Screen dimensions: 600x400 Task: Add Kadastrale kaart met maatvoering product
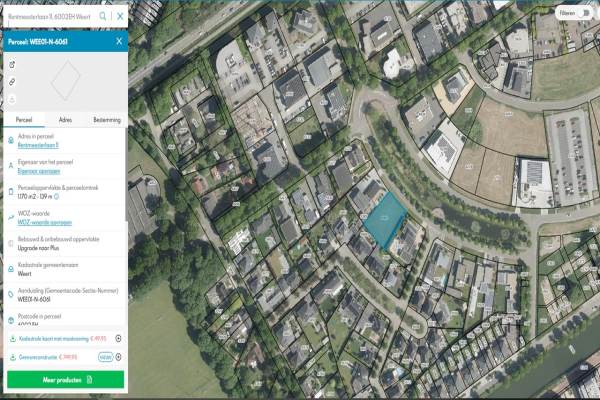click(118, 339)
